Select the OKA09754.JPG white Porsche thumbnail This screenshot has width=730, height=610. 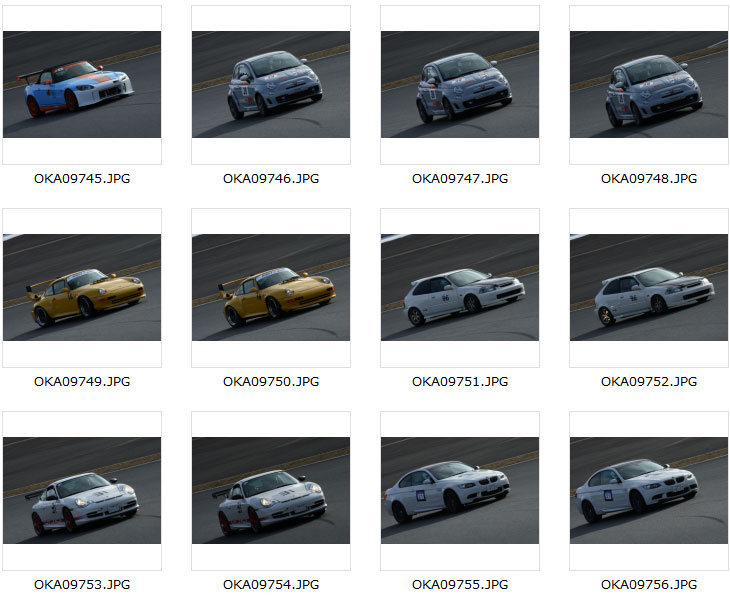click(271, 490)
